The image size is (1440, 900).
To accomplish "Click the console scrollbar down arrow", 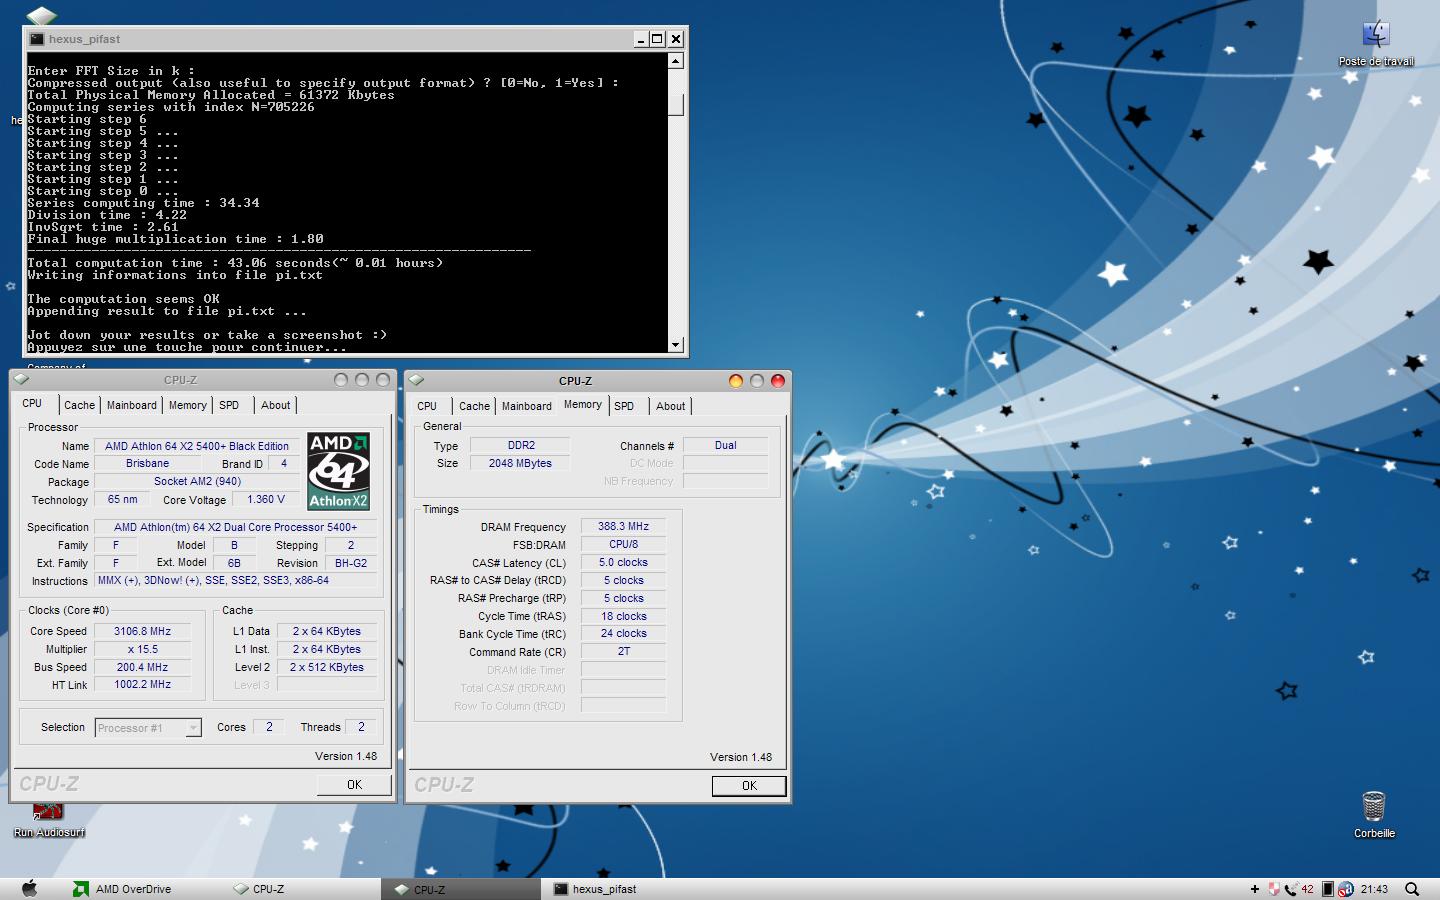I will coord(676,344).
